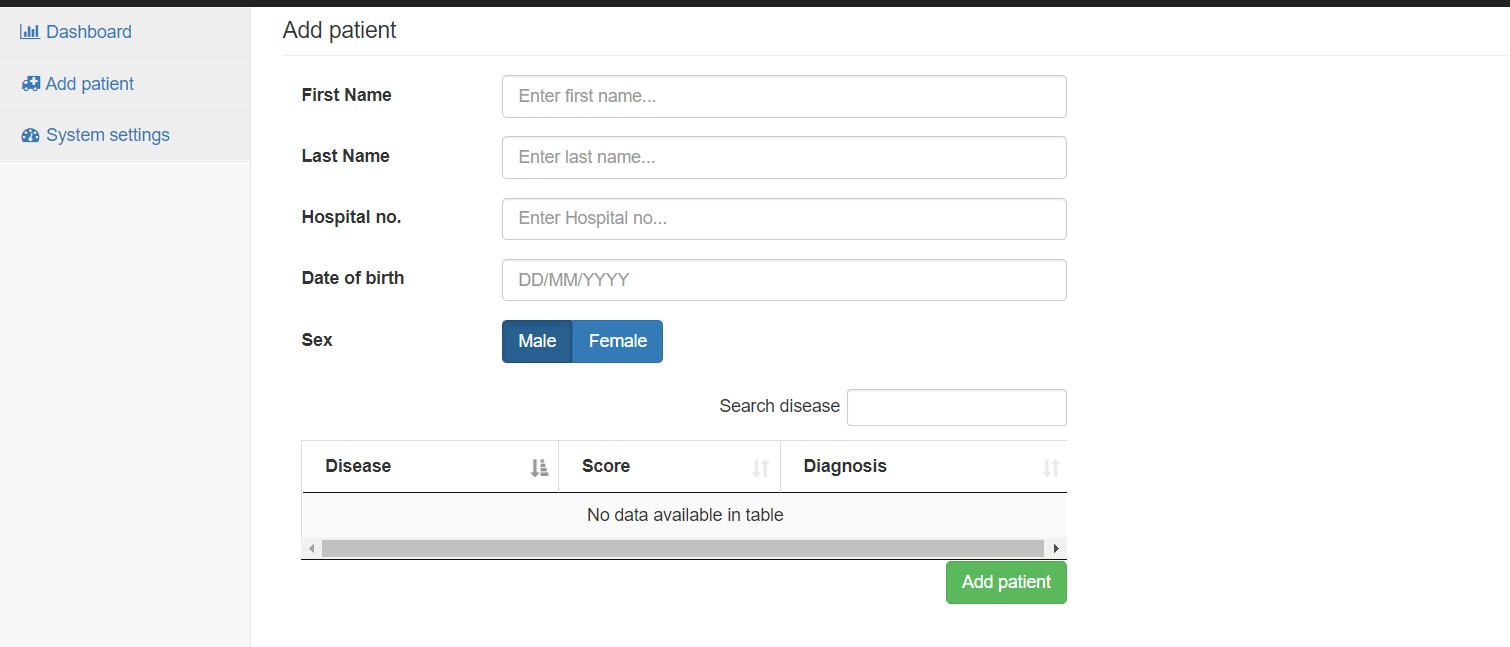
Task: Toggle the currently active sex selection
Action: [x=537, y=341]
